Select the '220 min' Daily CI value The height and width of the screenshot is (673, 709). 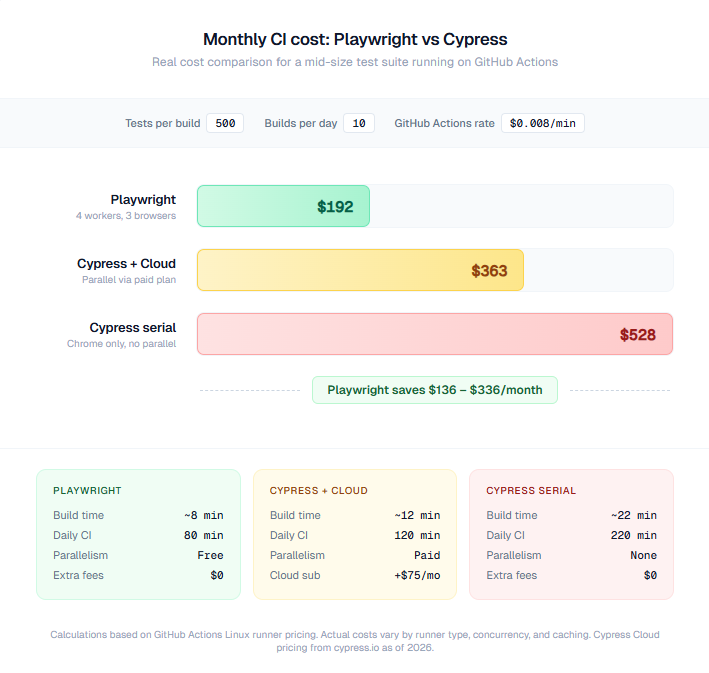636,535
